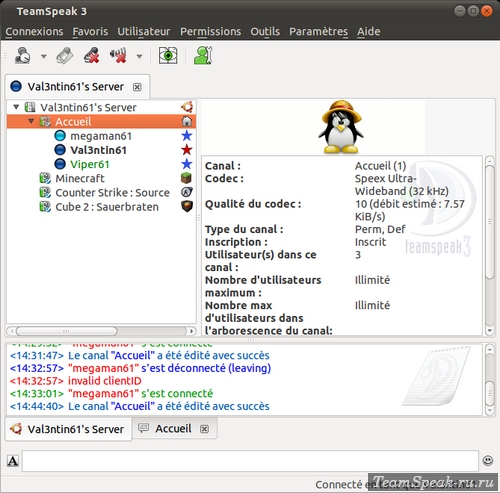
Task: Click the Contacts manager green user icon
Action: [x=203, y=55]
